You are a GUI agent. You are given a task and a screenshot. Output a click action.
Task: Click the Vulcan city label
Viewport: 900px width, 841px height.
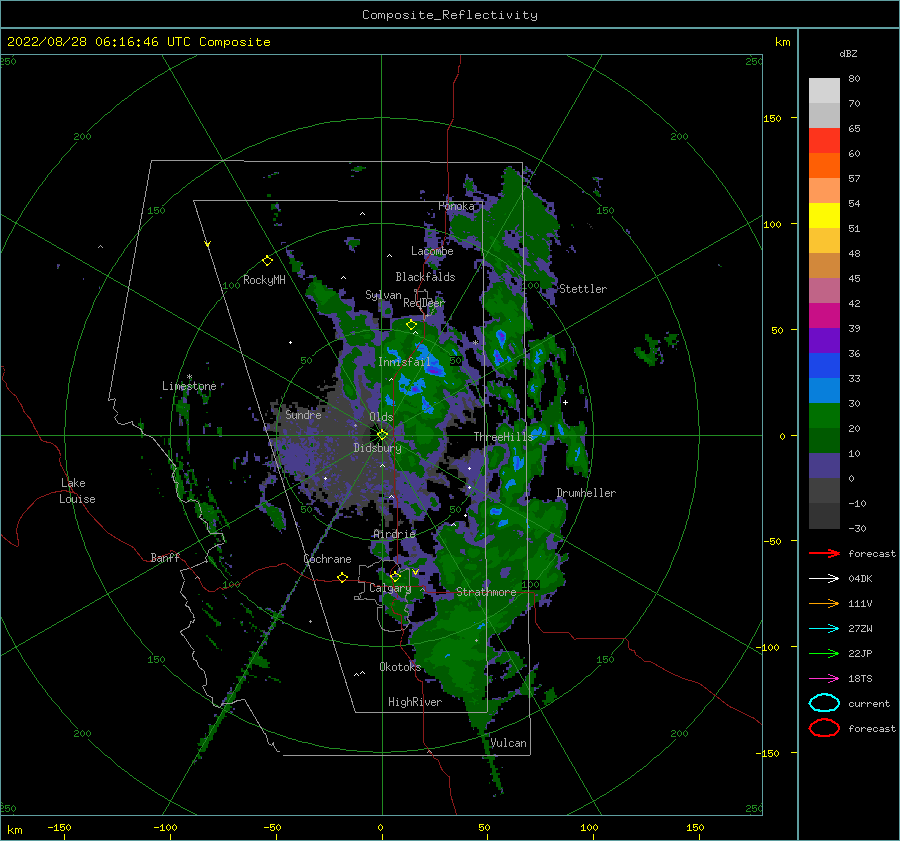click(508, 743)
